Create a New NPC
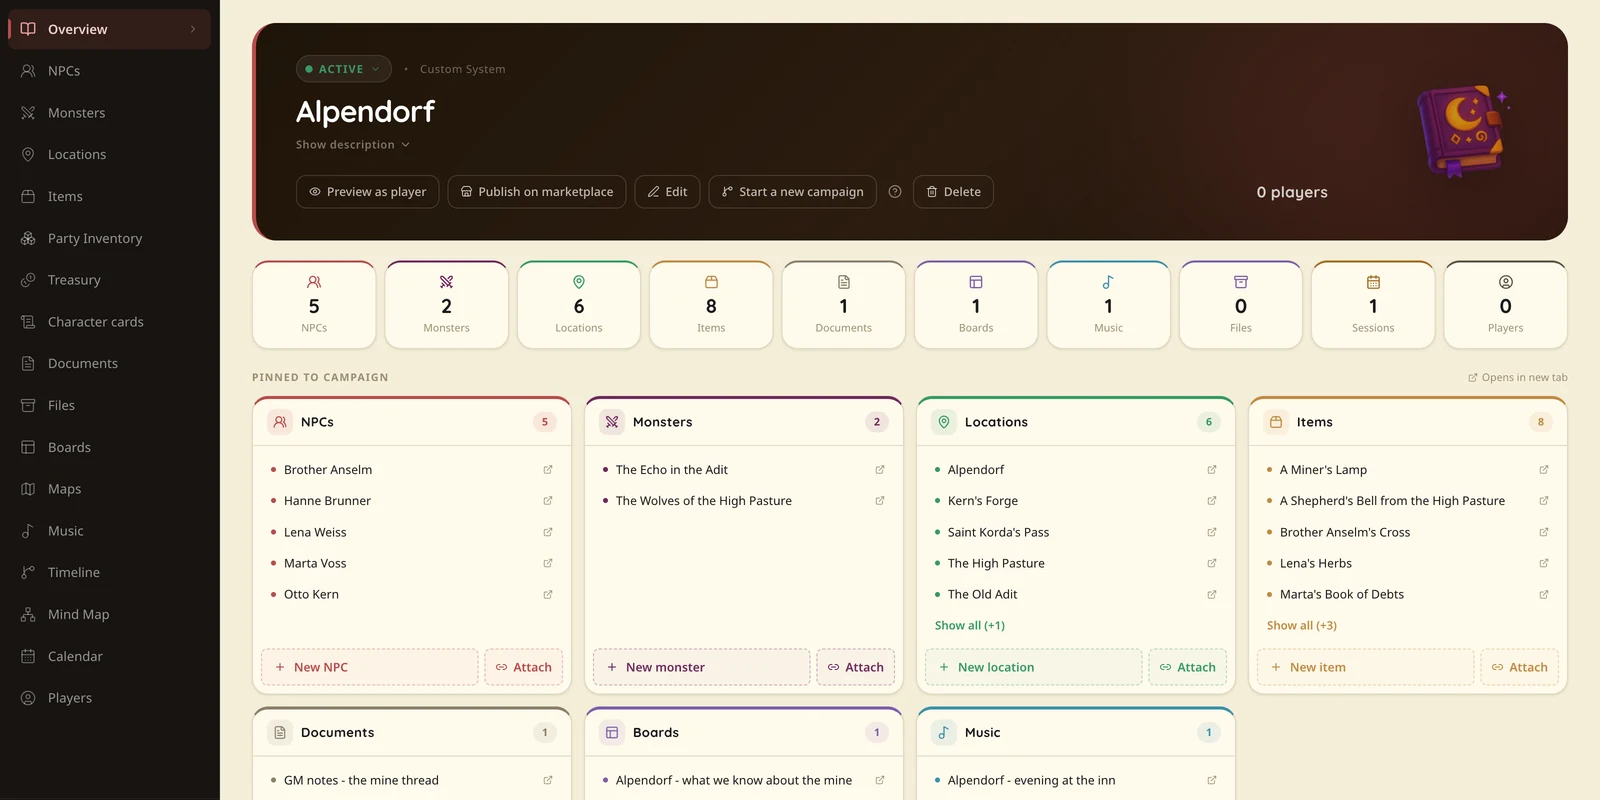This screenshot has width=1600, height=800. [x=370, y=667]
